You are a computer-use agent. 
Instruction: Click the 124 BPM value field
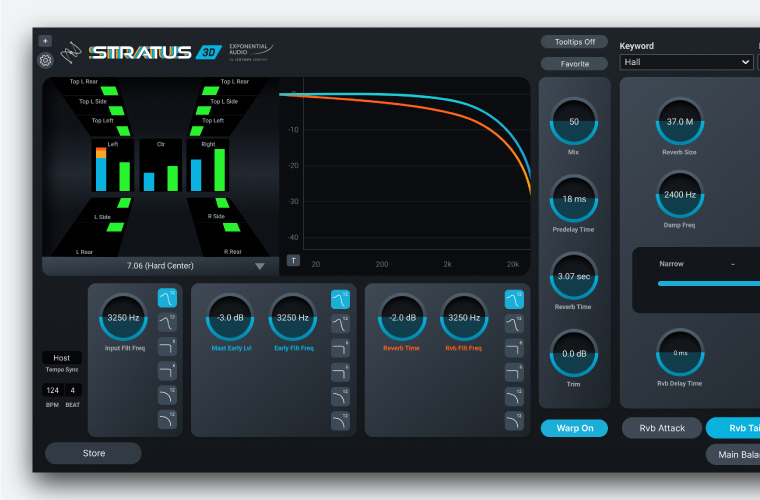(52, 390)
